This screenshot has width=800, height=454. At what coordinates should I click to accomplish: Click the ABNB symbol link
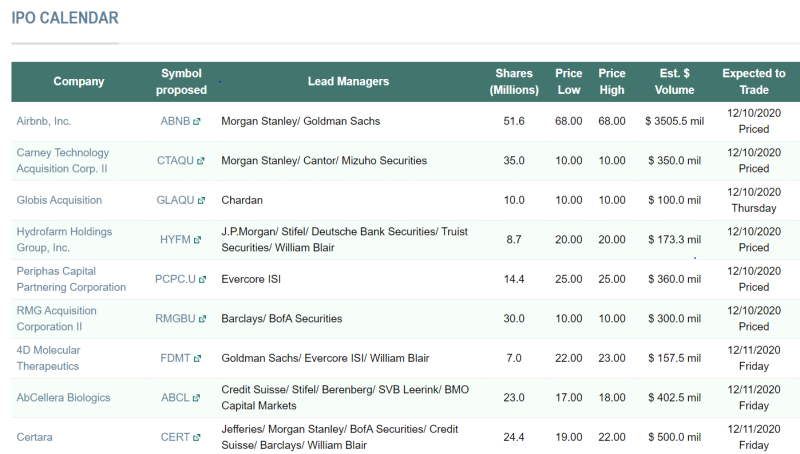[x=175, y=121]
